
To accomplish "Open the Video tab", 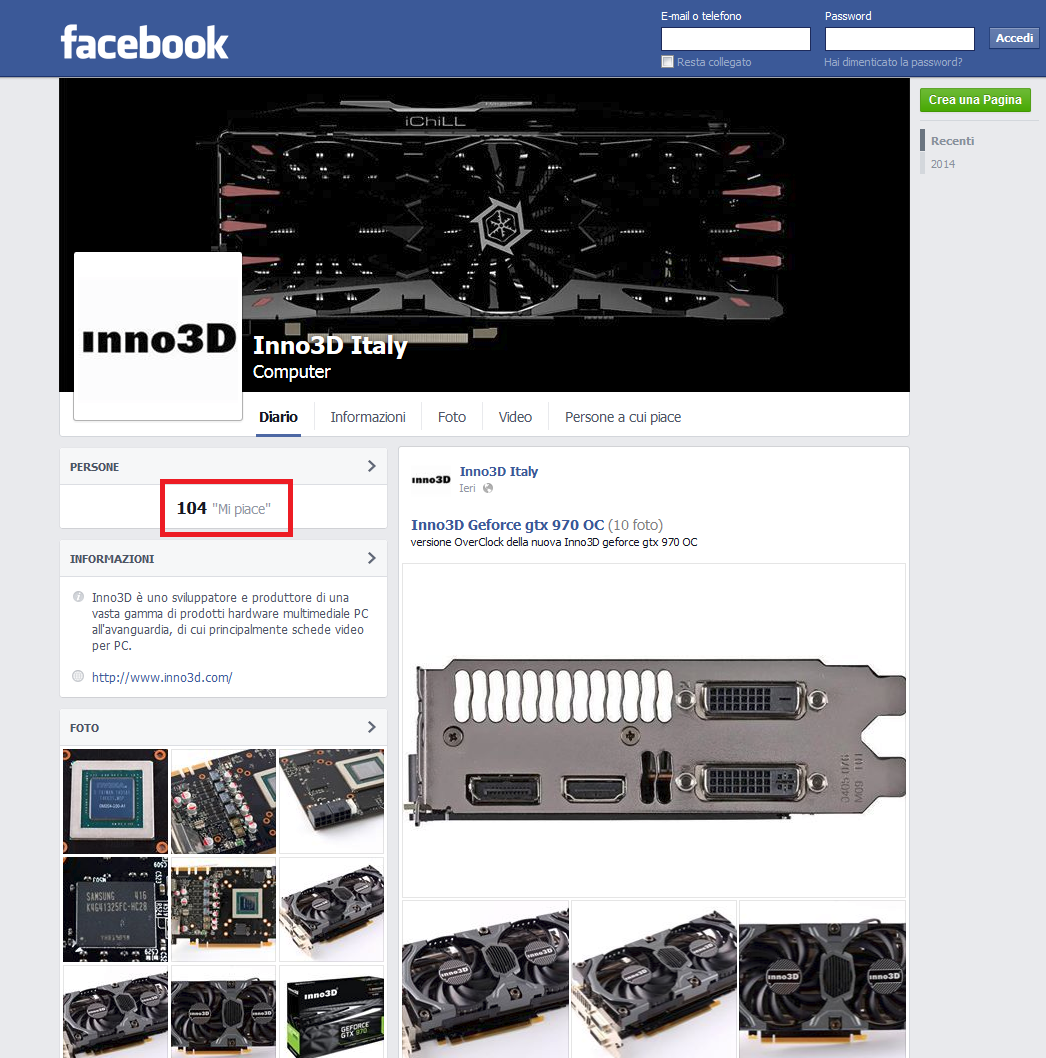I will click(x=515, y=417).
